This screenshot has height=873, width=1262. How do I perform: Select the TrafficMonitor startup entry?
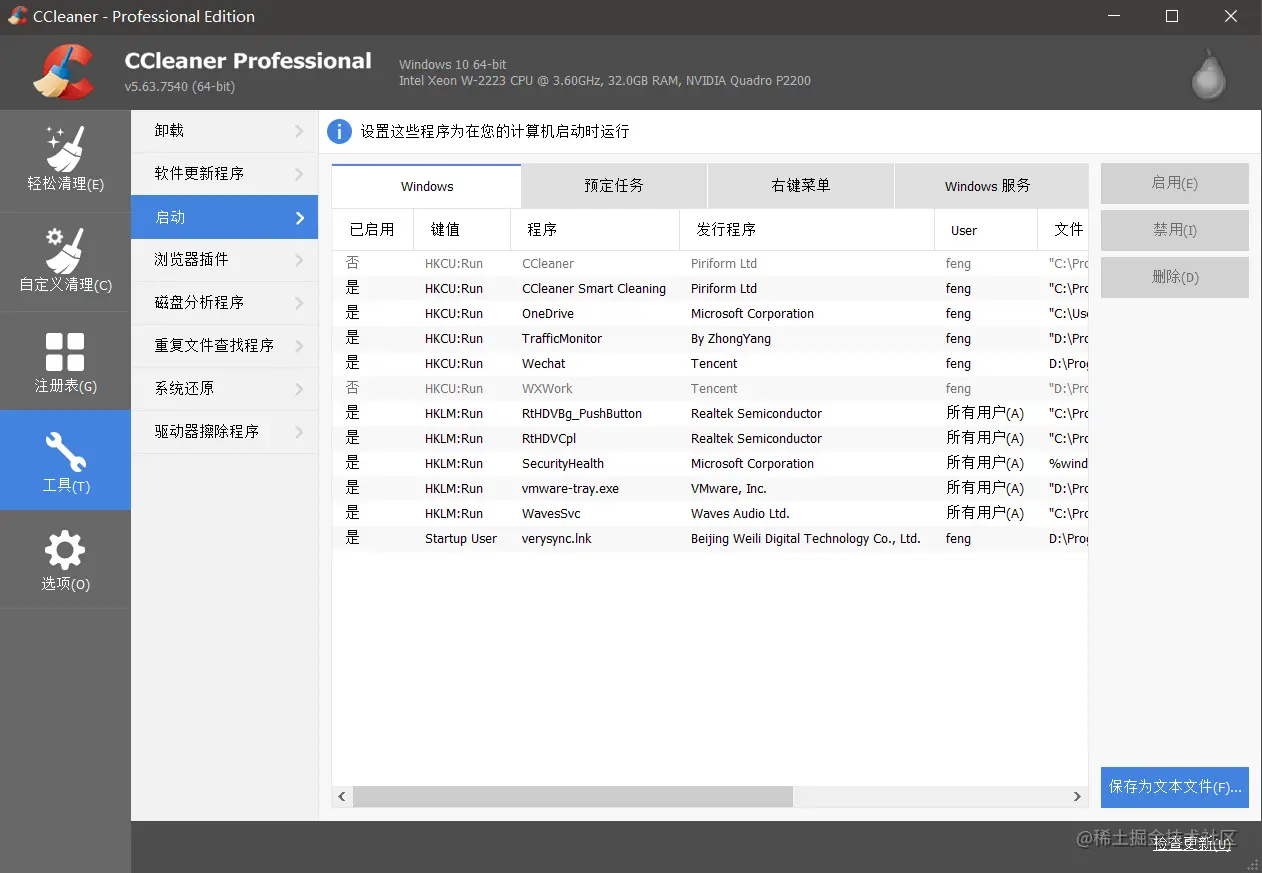click(x=710, y=339)
